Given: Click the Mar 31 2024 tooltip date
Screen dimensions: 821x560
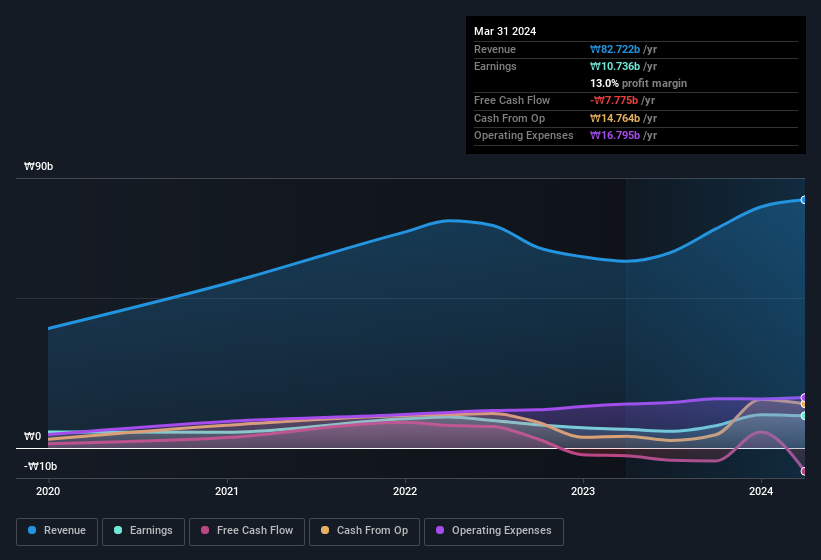Looking at the screenshot, I should coord(505,31).
